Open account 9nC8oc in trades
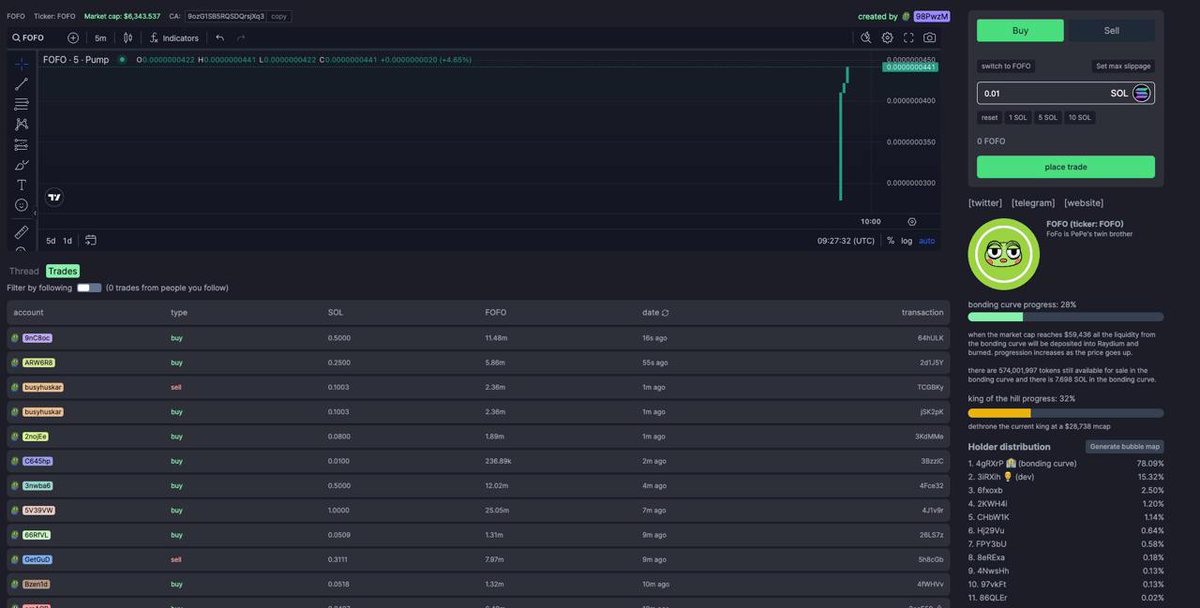The width and height of the screenshot is (1200, 608). coord(37,338)
